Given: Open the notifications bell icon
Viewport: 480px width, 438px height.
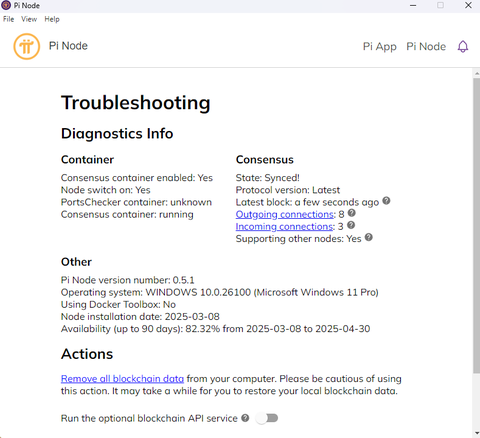Looking at the screenshot, I should [463, 46].
